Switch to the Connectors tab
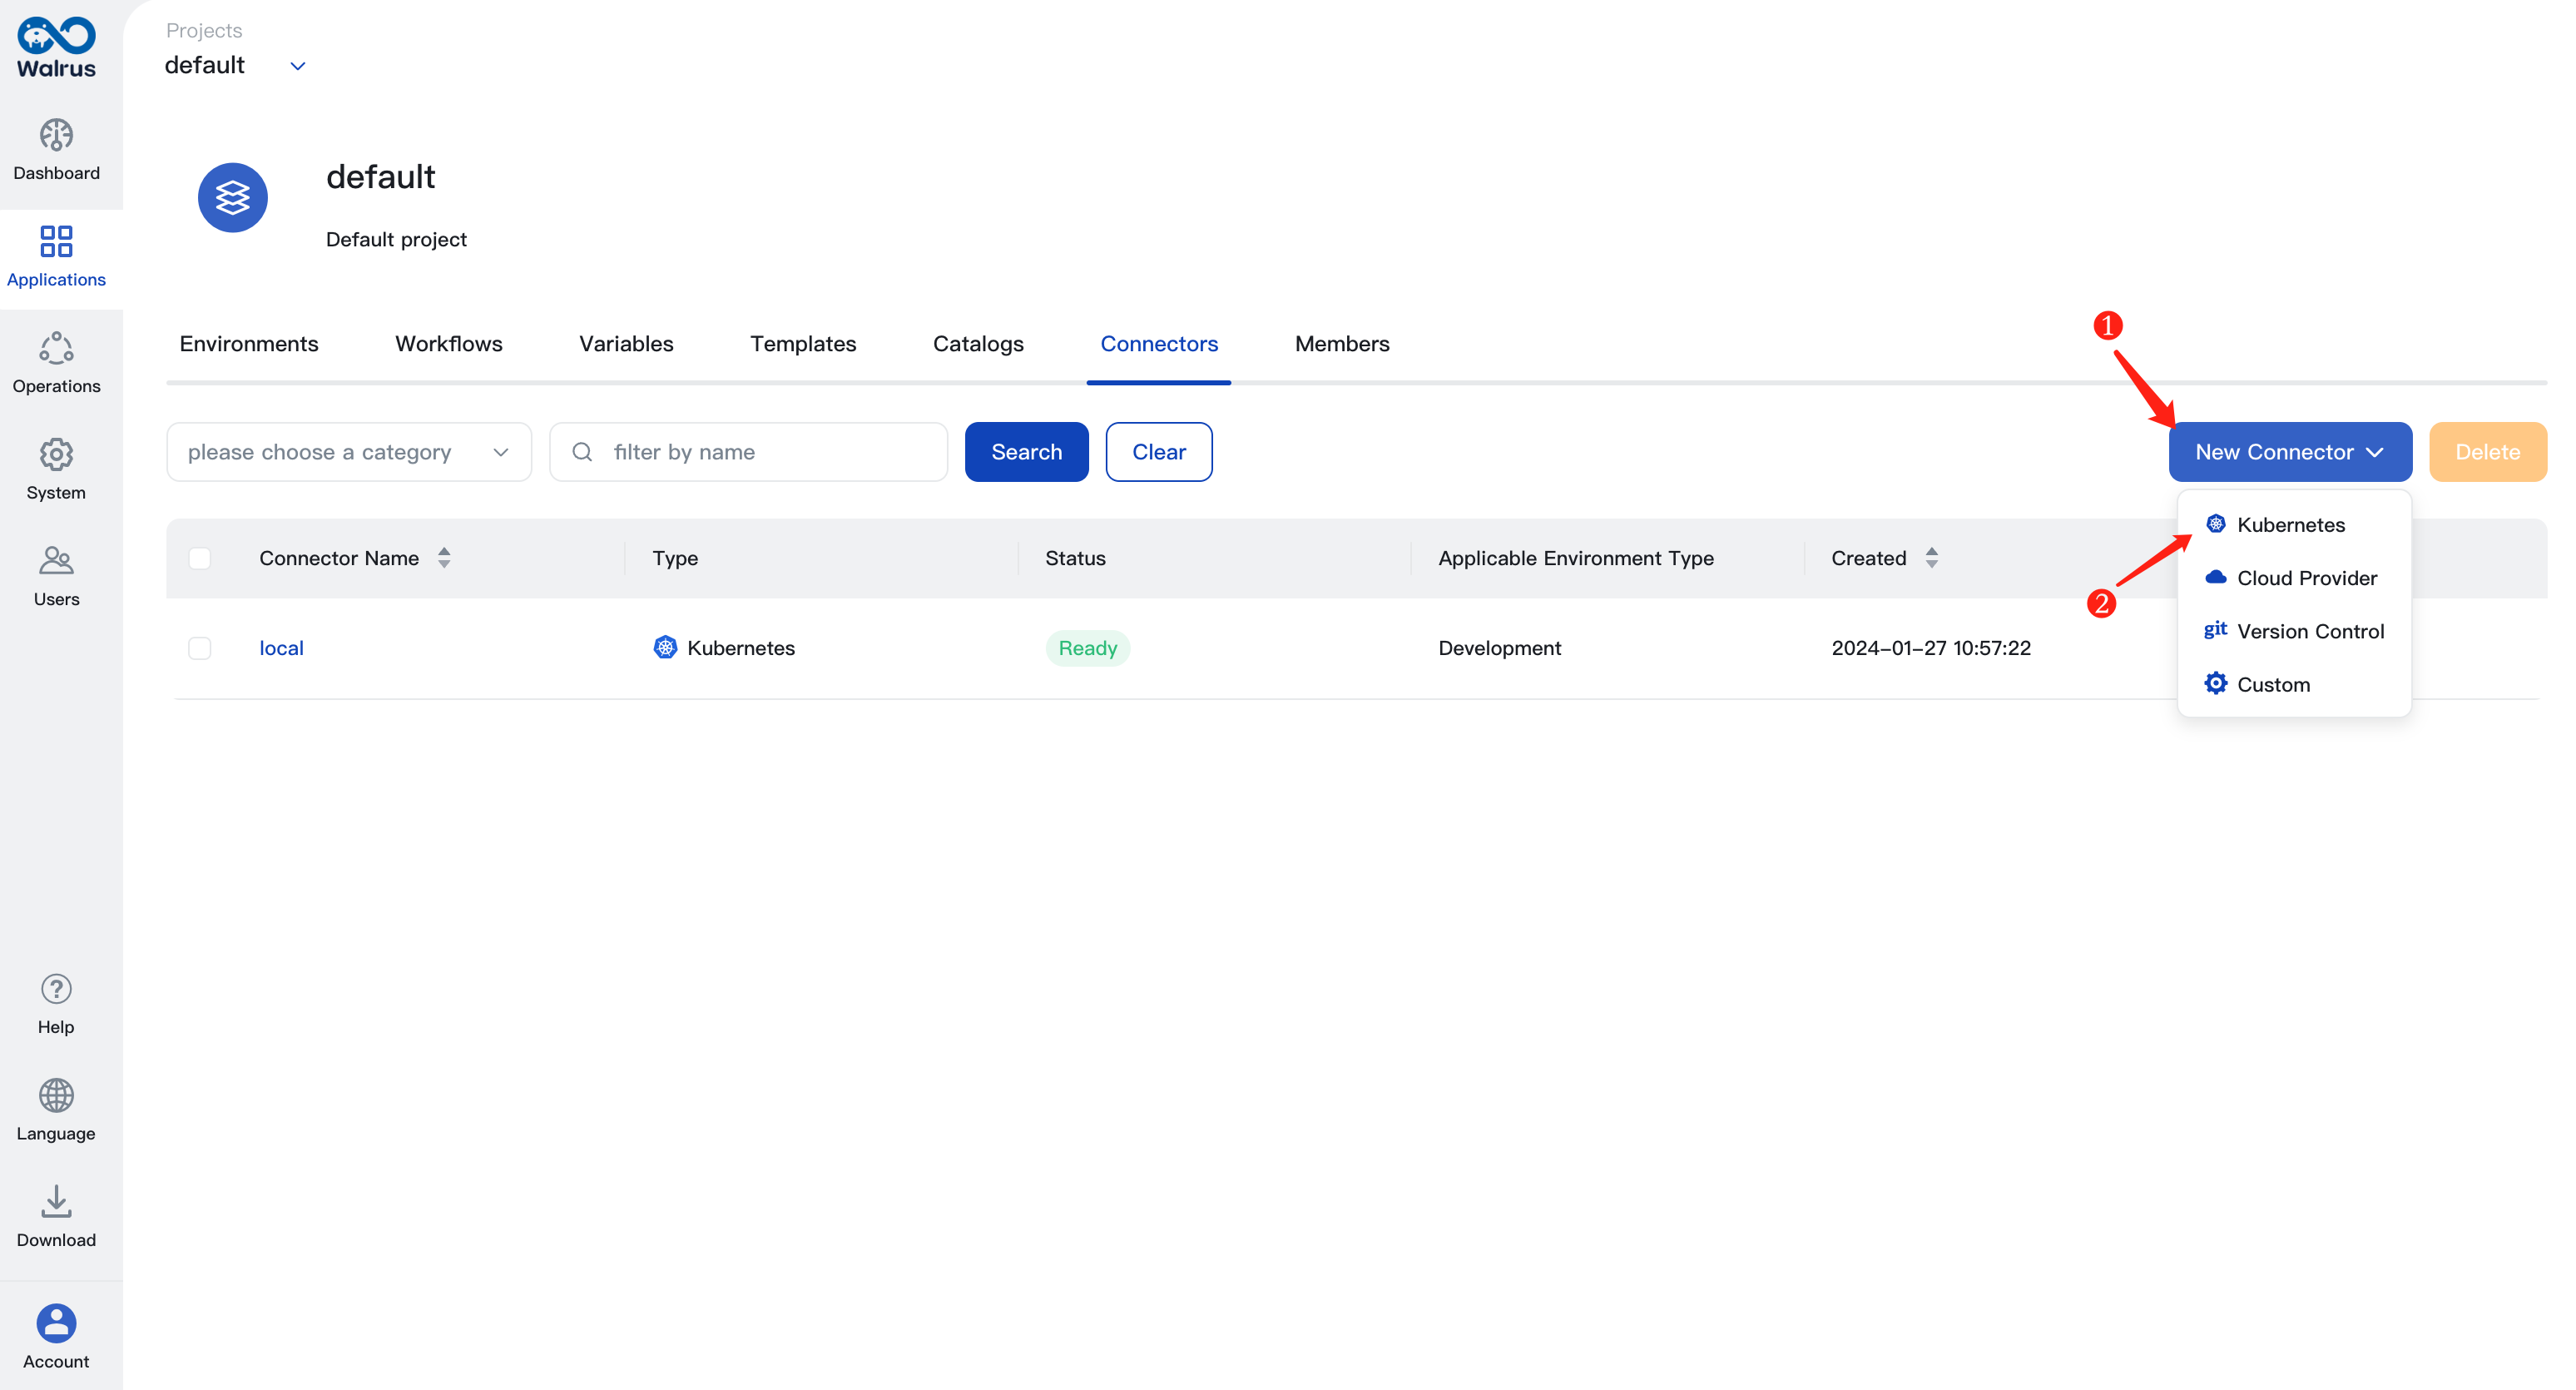The width and height of the screenshot is (2576, 1390). [x=1159, y=344]
